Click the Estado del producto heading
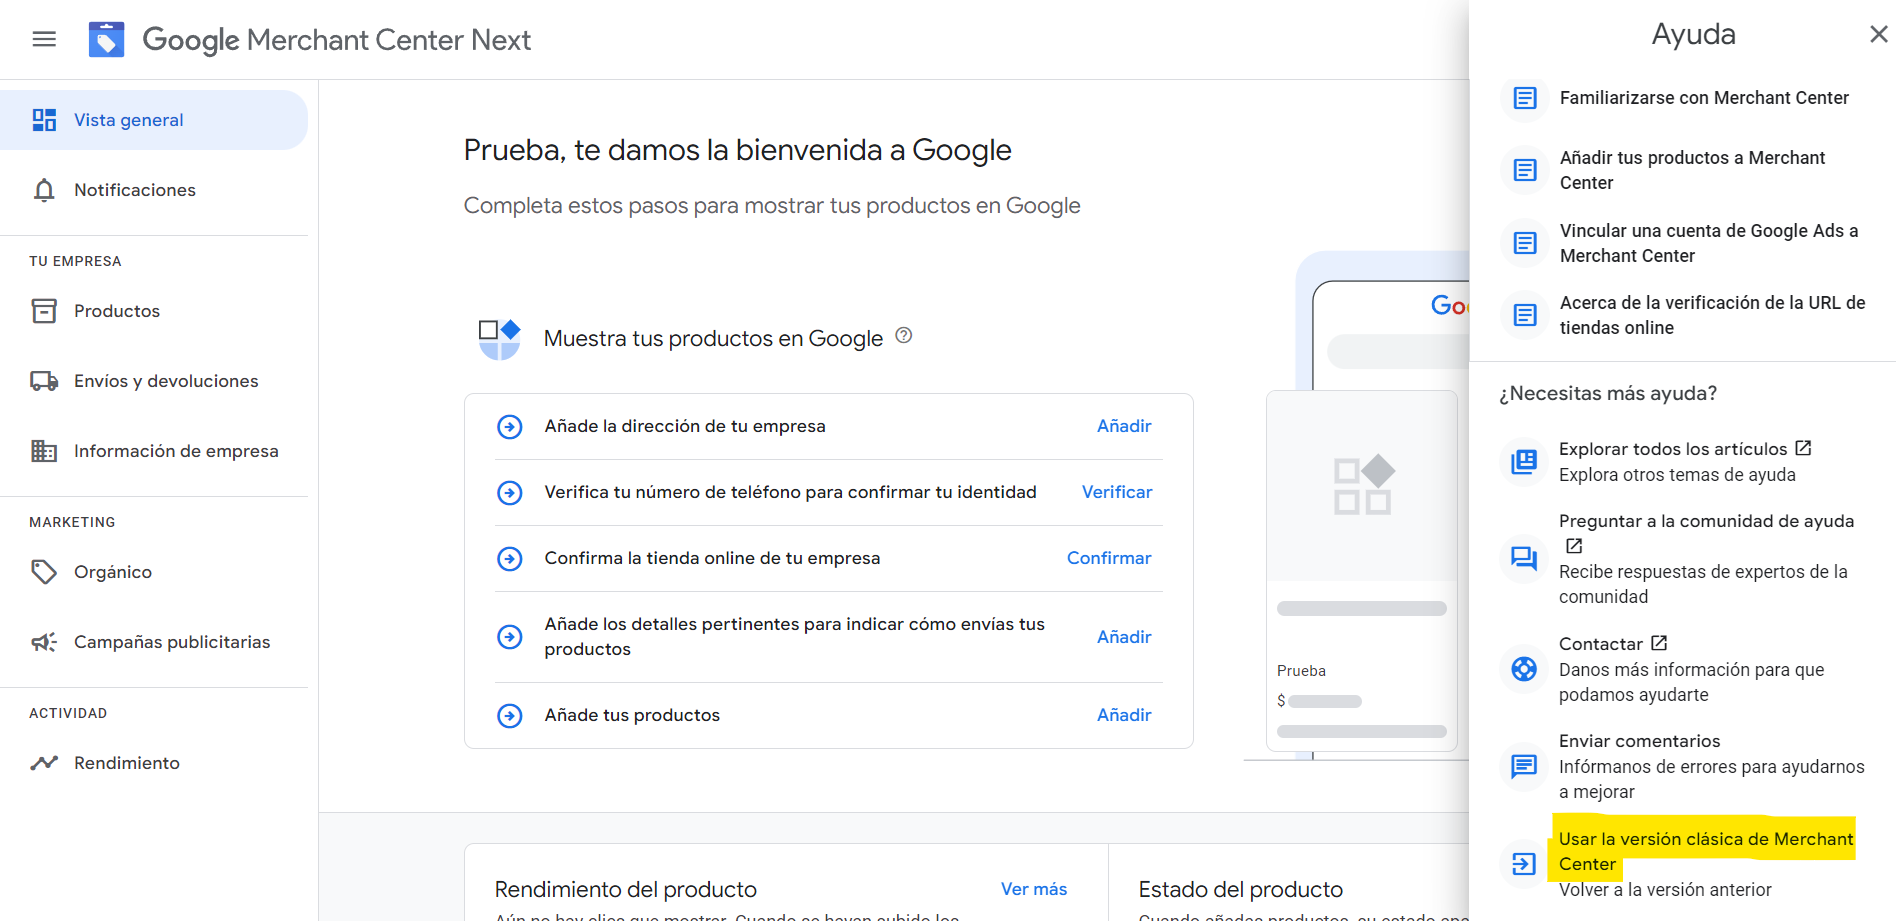Image resolution: width=1896 pixels, height=921 pixels. (1240, 889)
